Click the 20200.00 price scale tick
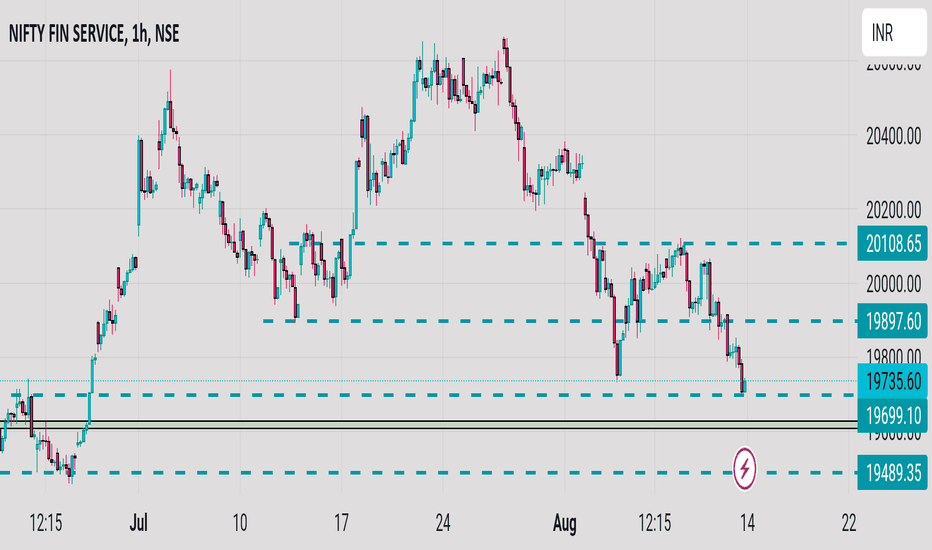932x550 pixels. click(893, 210)
